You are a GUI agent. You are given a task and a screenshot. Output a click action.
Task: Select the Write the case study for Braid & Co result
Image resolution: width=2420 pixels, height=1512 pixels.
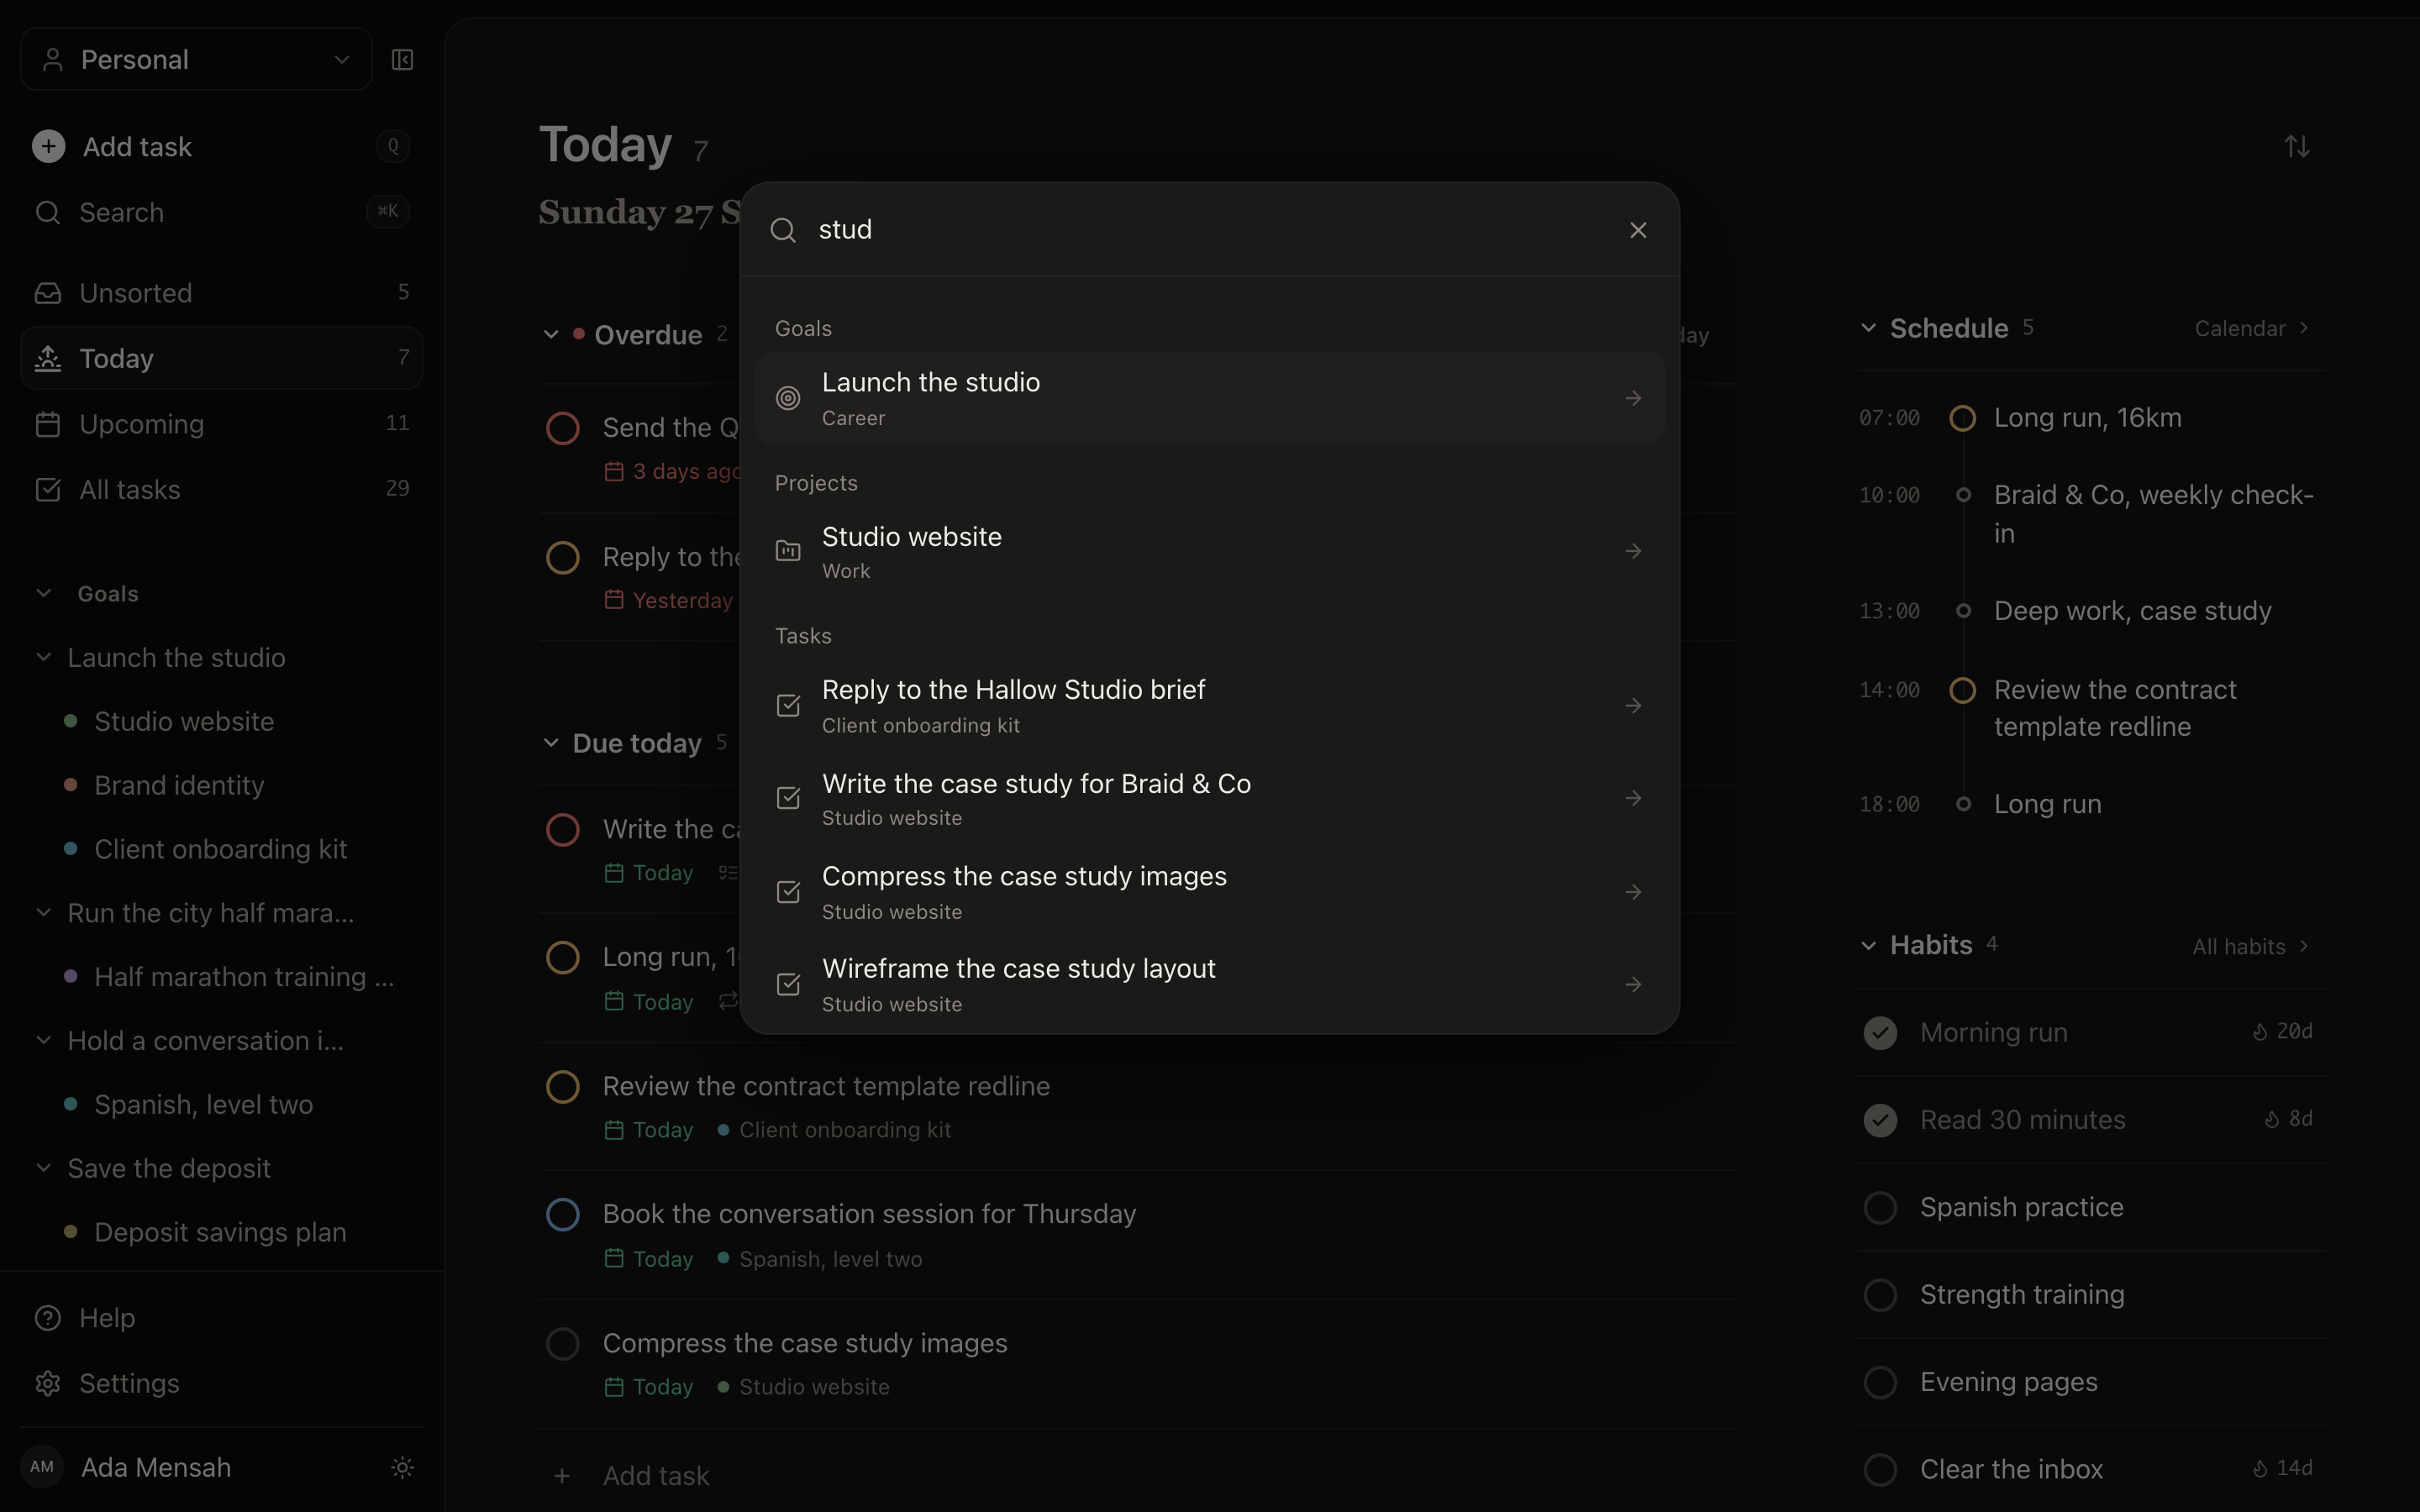1210,798
